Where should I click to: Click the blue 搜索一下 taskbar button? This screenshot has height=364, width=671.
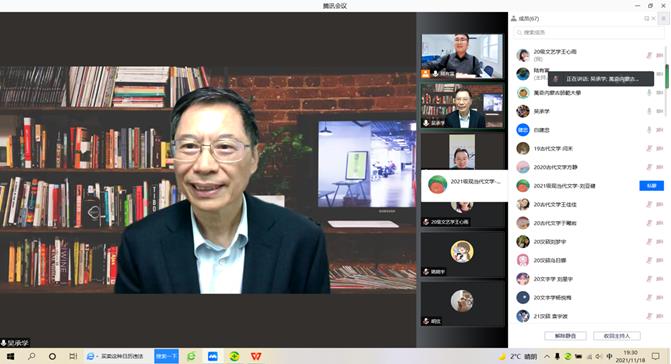166,356
